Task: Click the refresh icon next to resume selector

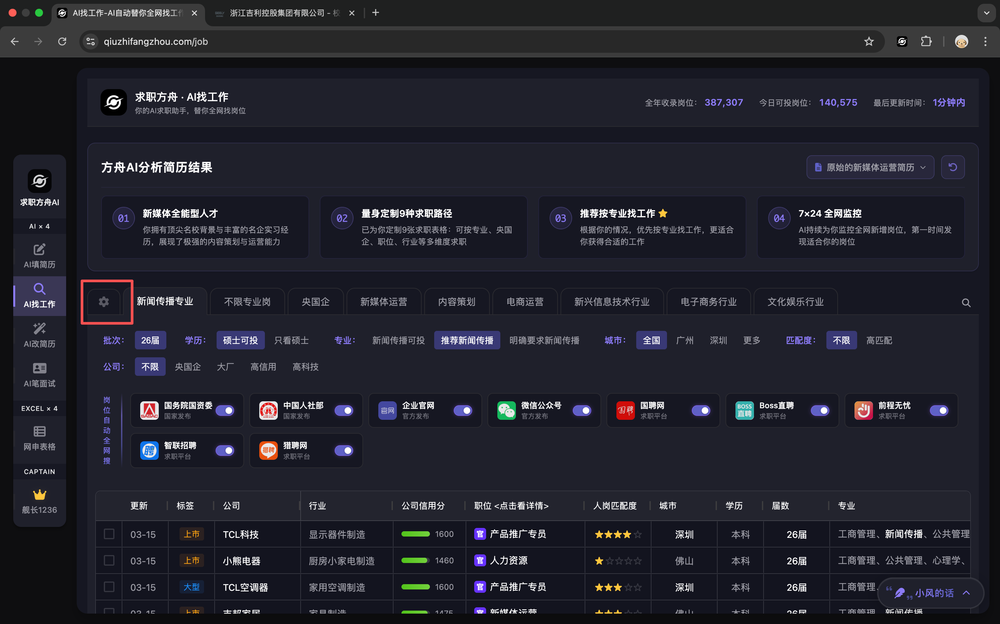Action: click(x=952, y=167)
